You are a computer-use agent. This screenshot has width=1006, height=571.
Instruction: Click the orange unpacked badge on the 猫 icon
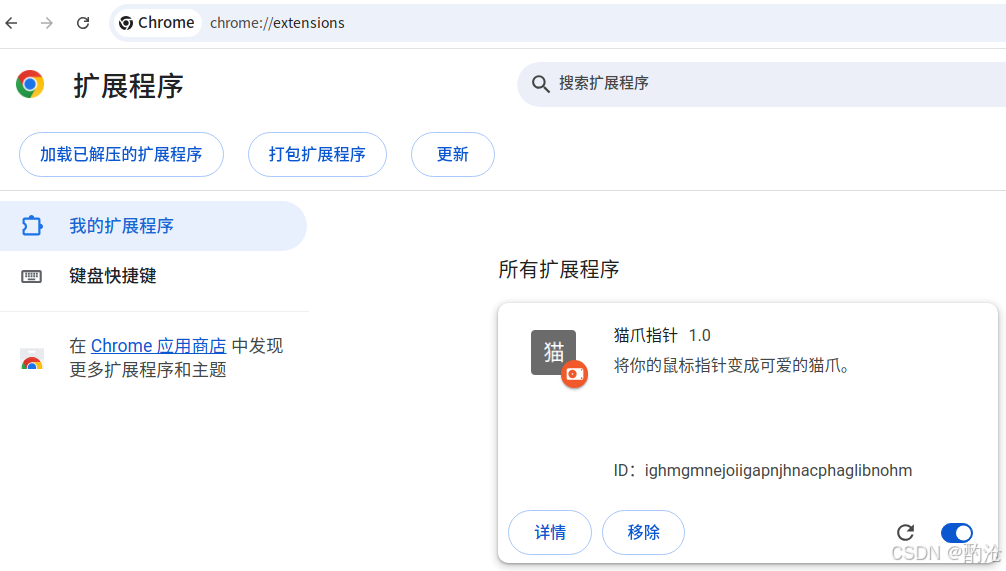pos(574,374)
